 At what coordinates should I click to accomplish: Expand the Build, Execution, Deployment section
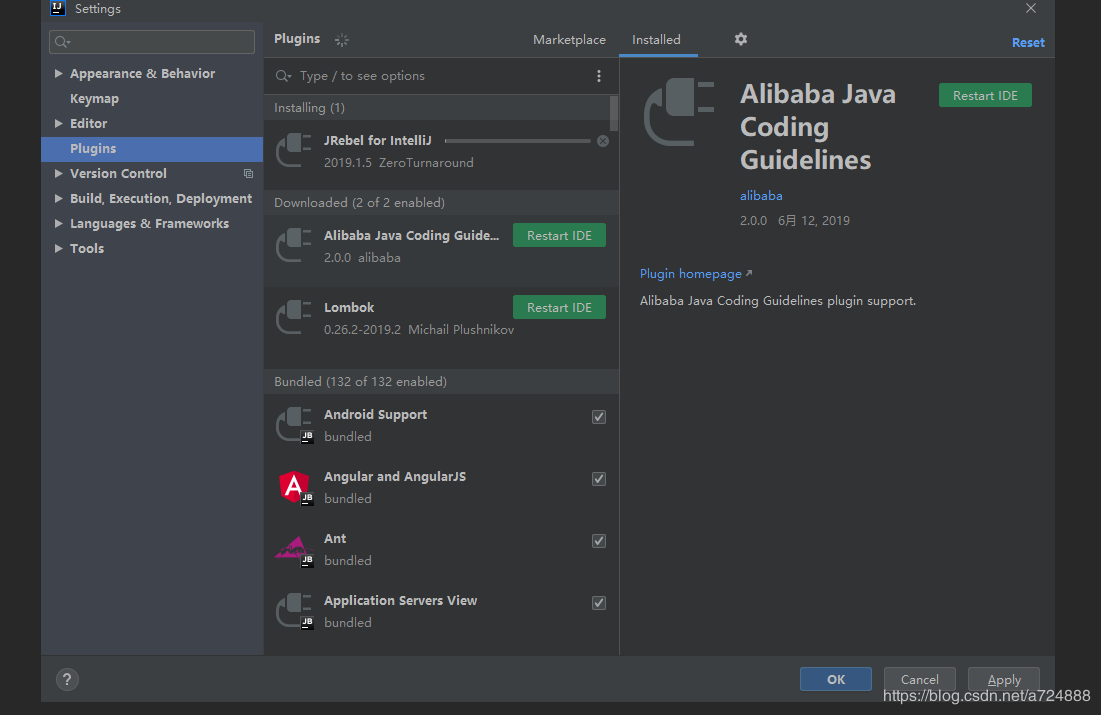click(x=58, y=199)
